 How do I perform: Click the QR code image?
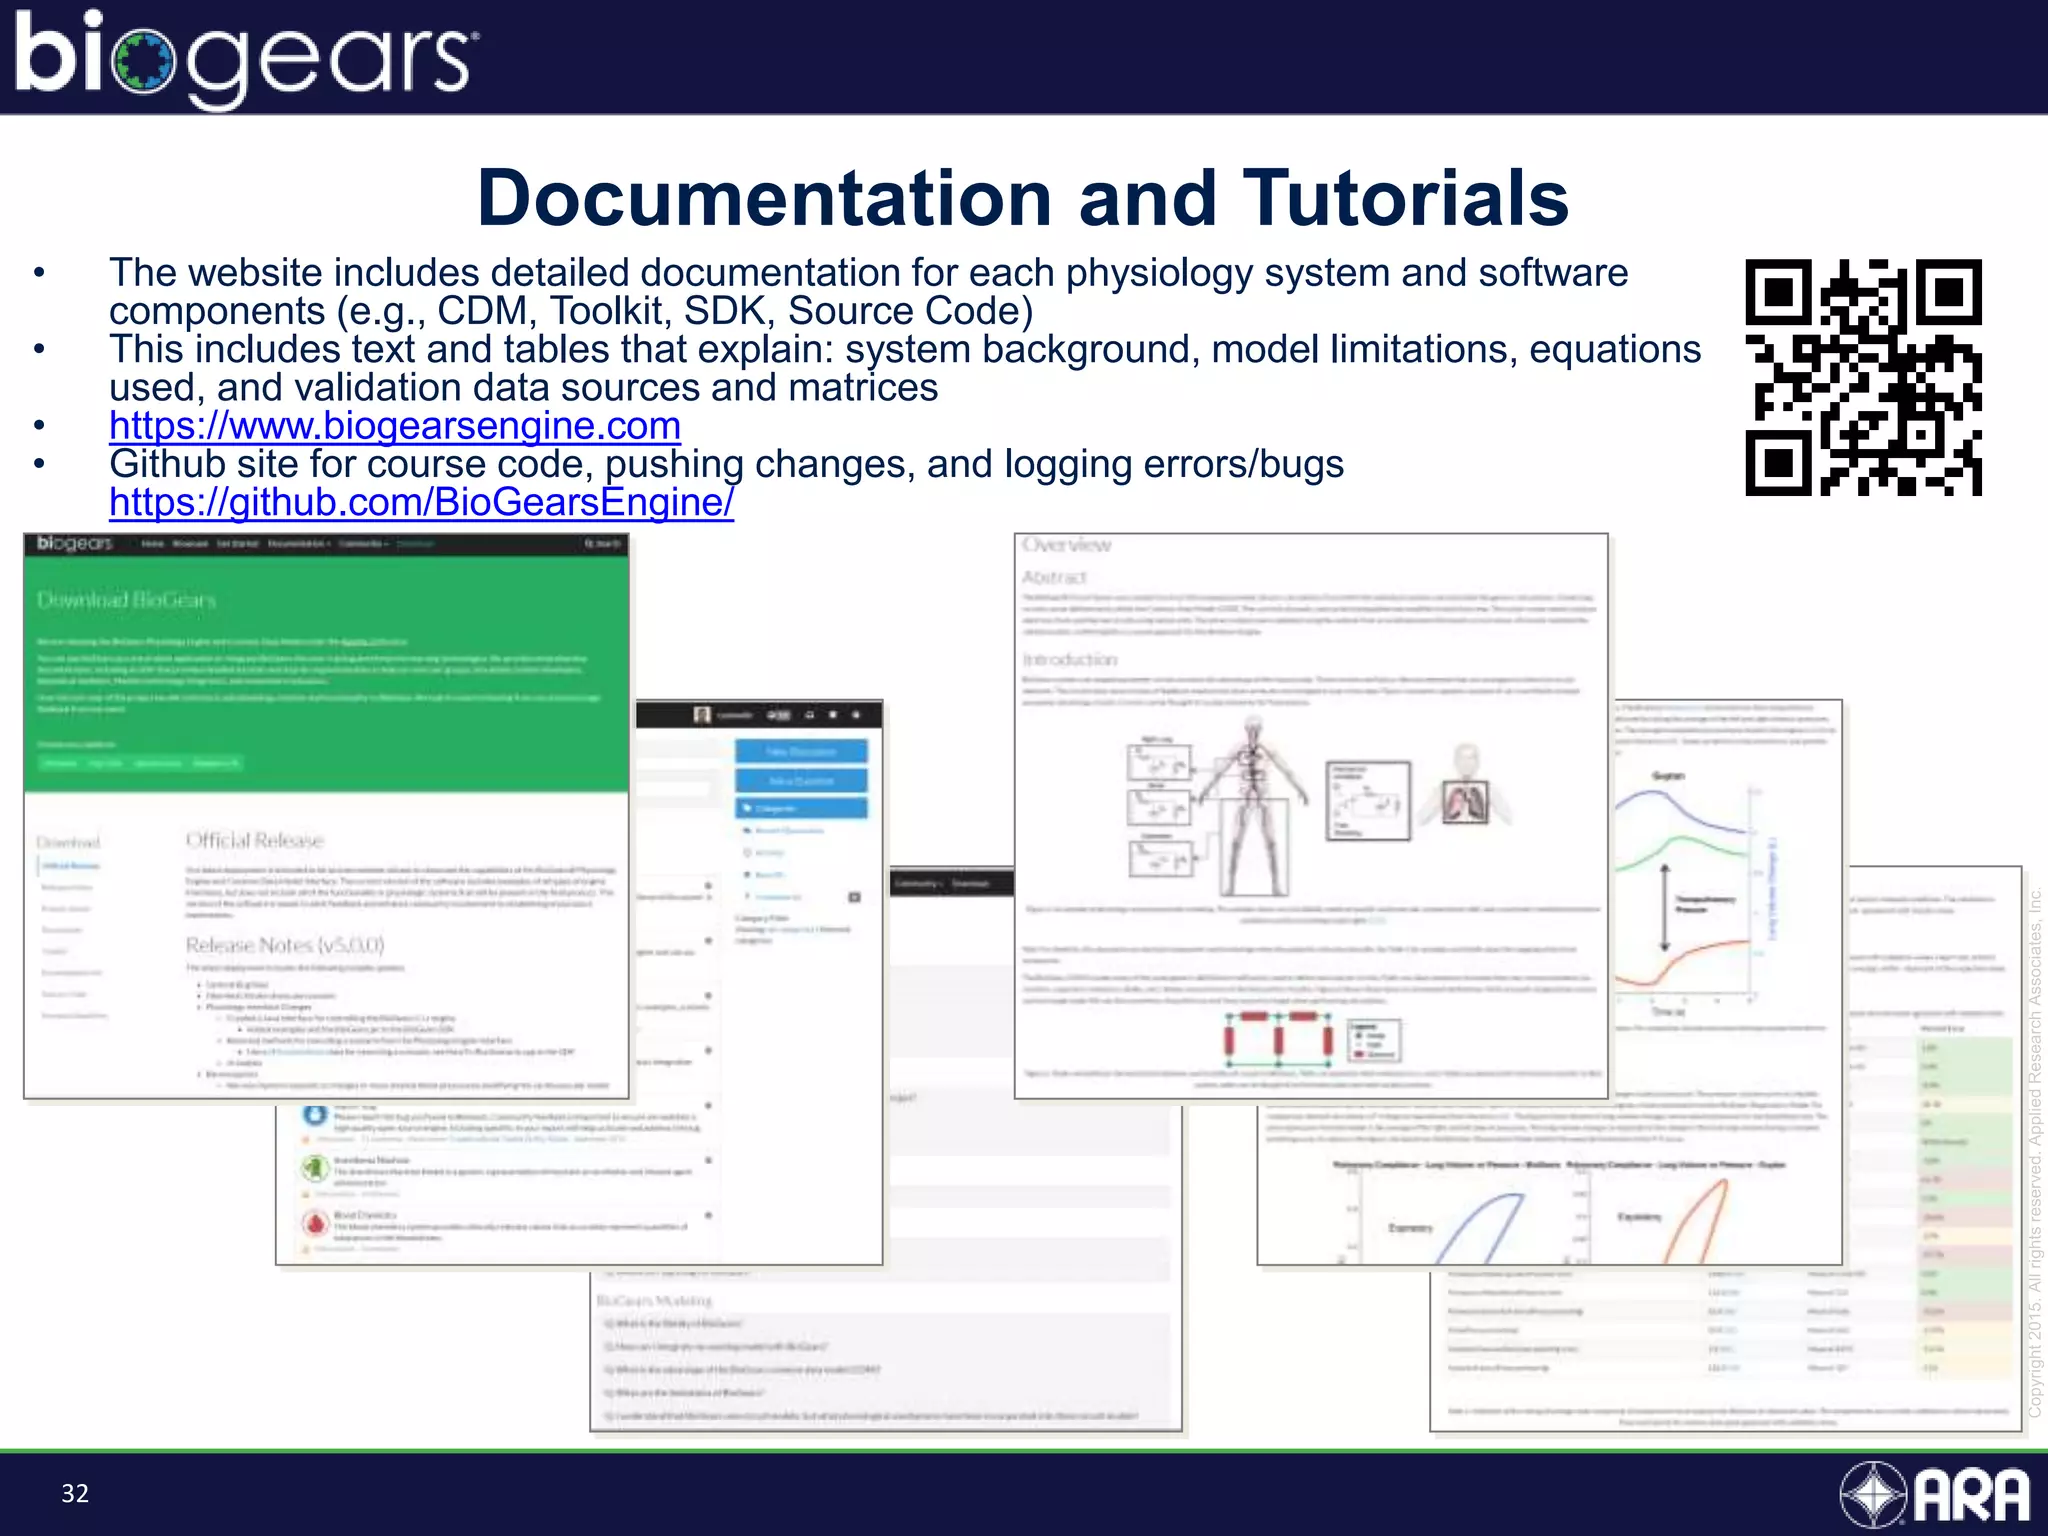(x=1863, y=377)
